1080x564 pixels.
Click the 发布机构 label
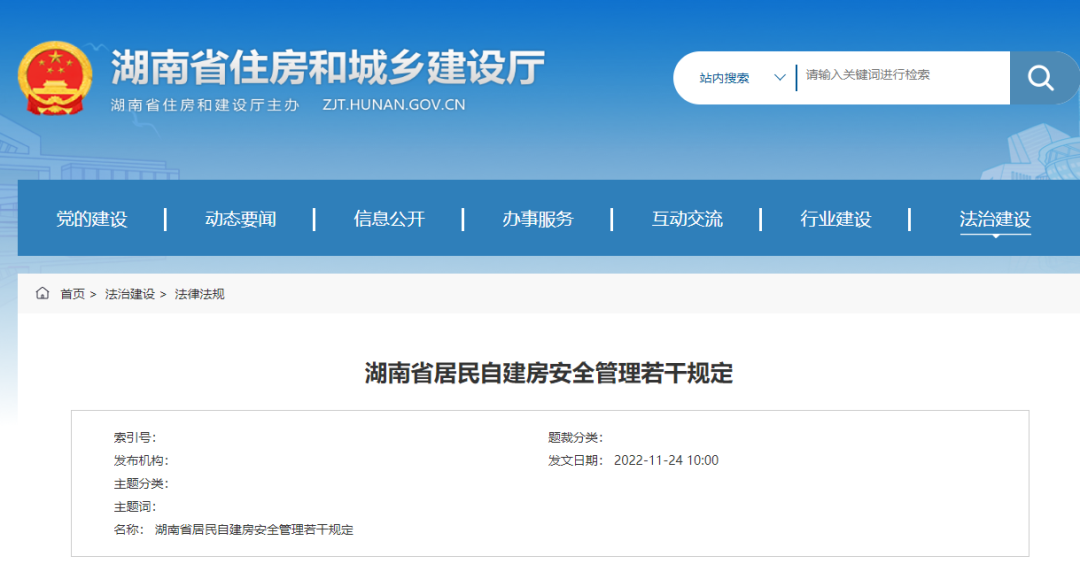[141, 461]
